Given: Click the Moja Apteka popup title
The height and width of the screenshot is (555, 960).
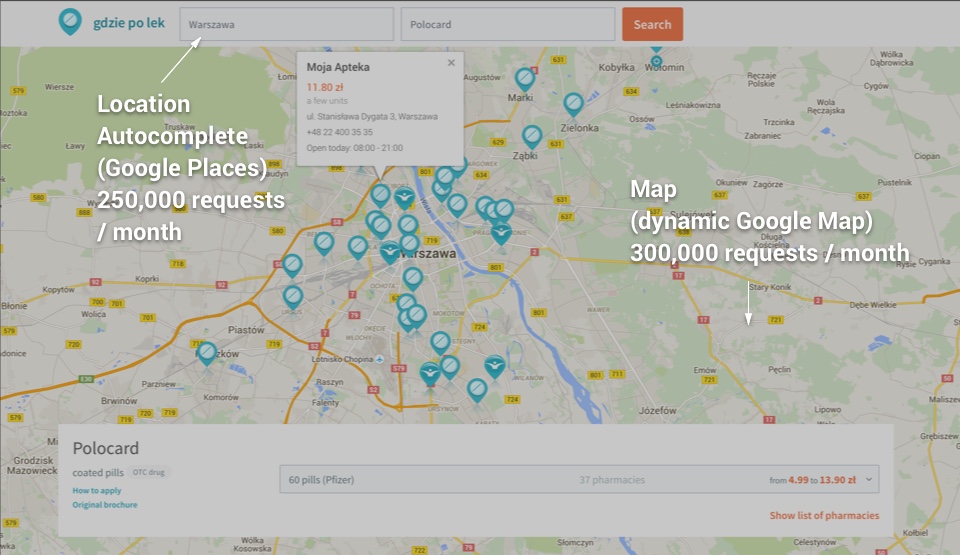Looking at the screenshot, I should [338, 67].
